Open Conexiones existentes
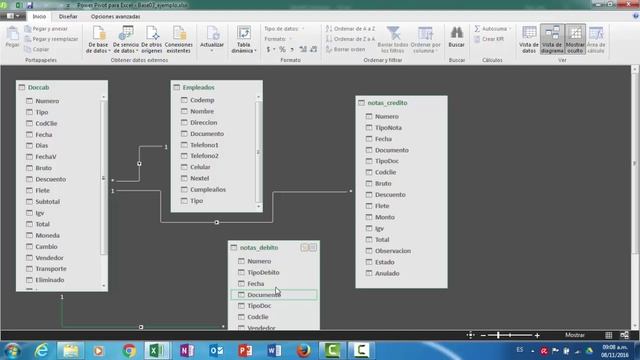Viewport: 640px width, 360px height. click(178, 39)
